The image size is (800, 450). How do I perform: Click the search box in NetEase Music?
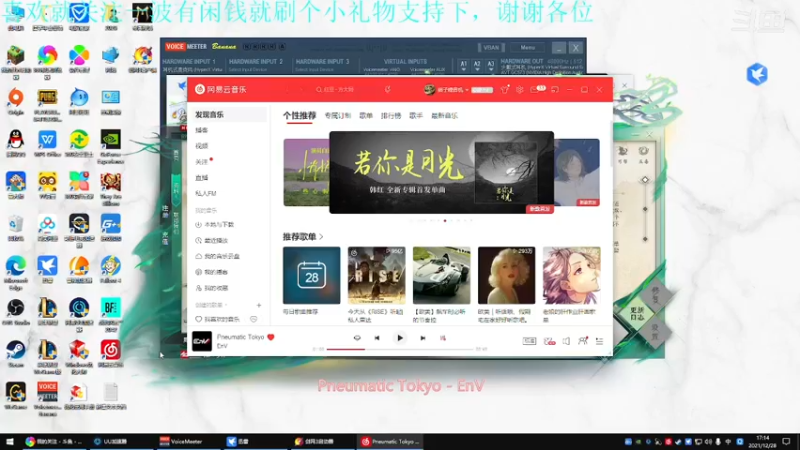tap(342, 89)
